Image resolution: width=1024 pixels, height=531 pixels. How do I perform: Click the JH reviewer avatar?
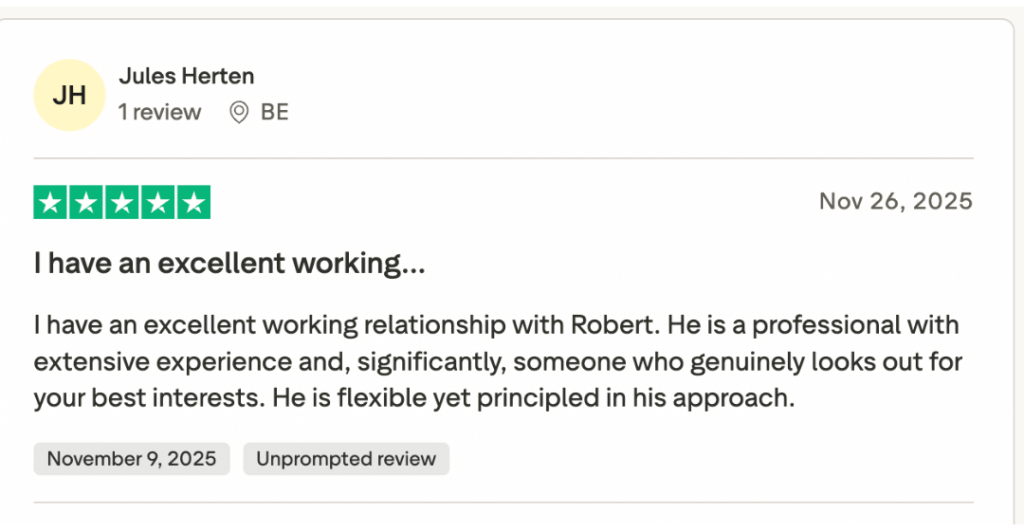click(68, 95)
